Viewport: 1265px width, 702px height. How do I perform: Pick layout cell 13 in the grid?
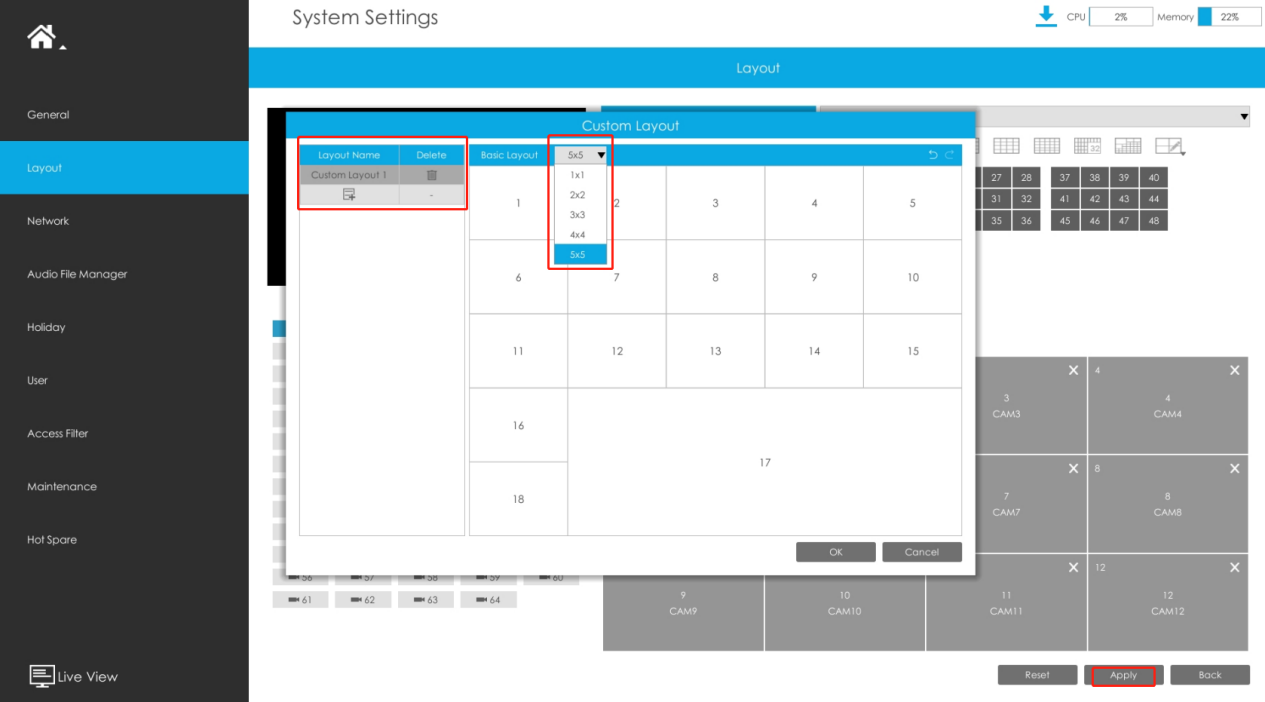[716, 351]
